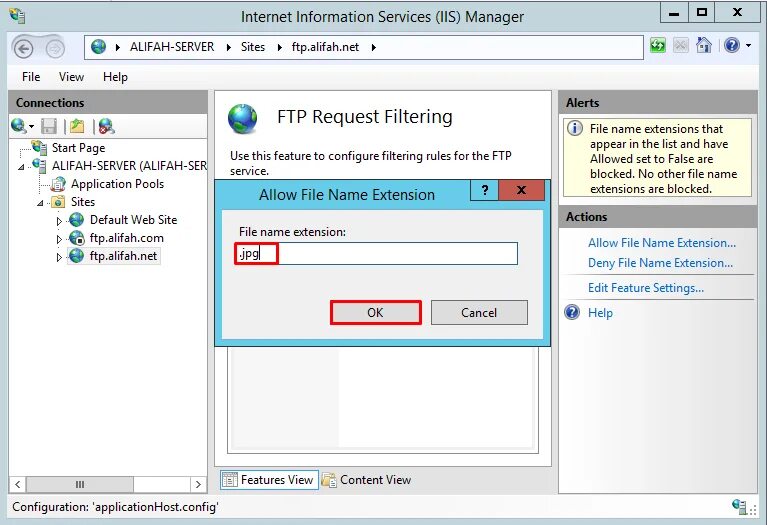Screen dimensions: 767x525
Task: Click the Help icon in Actions pane
Action: click(572, 312)
